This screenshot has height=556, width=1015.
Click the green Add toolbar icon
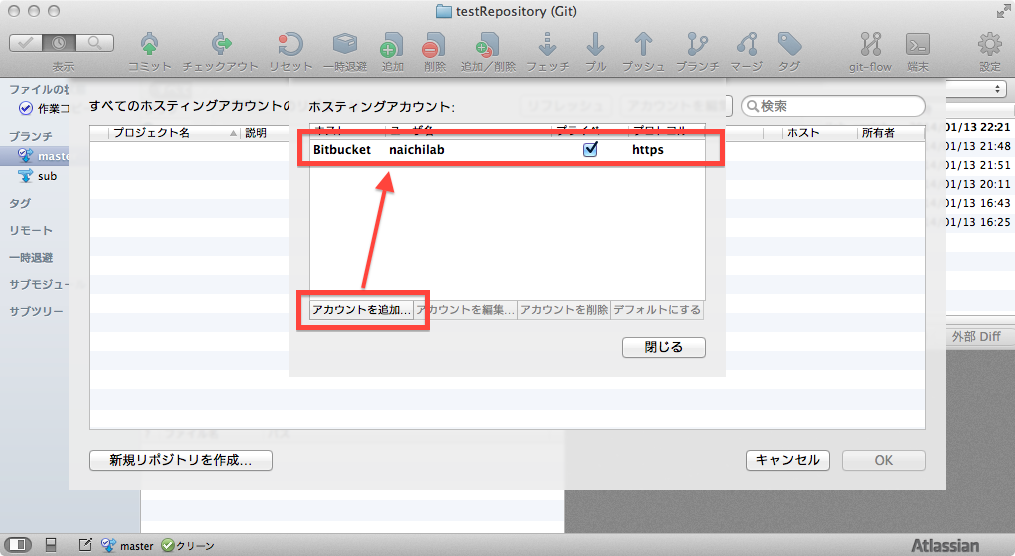coord(391,45)
